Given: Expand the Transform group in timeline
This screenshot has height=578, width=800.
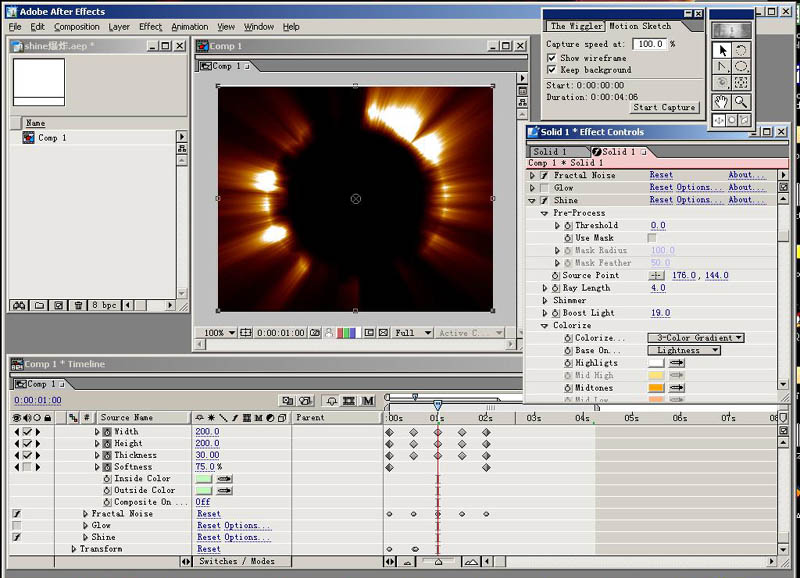Looking at the screenshot, I should coord(74,549).
